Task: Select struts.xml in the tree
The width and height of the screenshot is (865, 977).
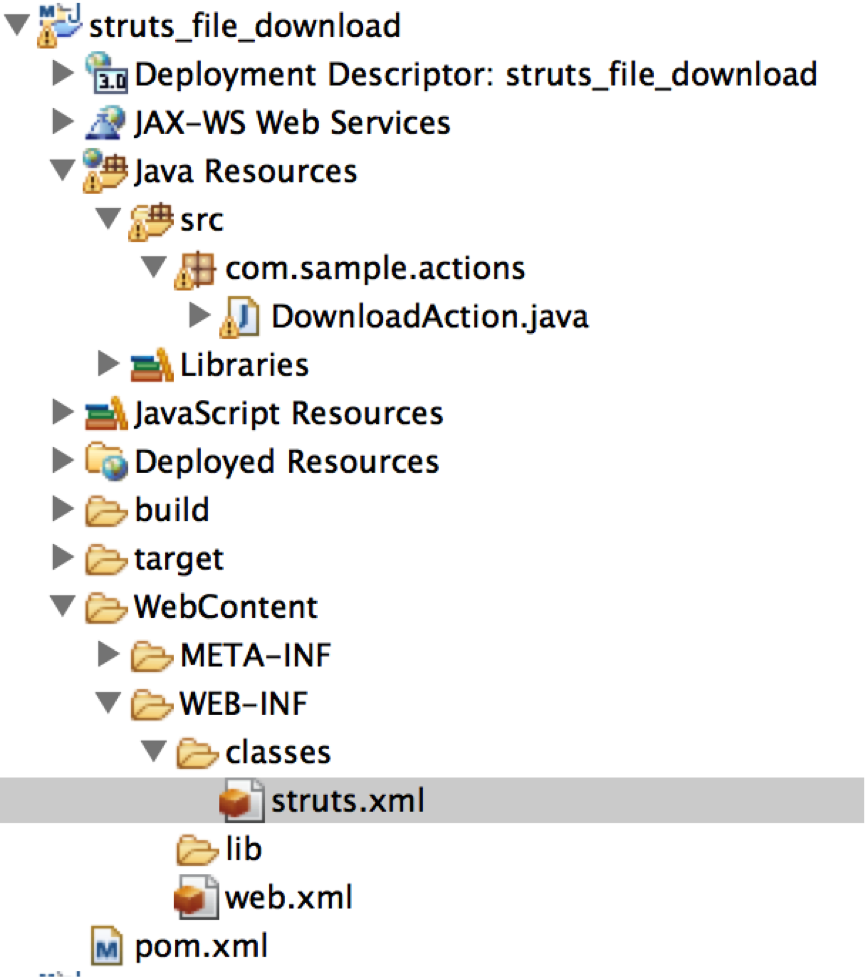Action: (347, 801)
